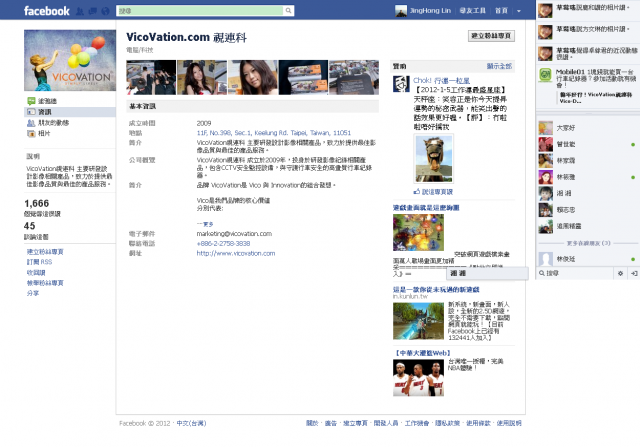The image size is (640, 447).
Task: Open the friends activity item in the left sidebar
Action: pyautogui.click(x=53, y=123)
